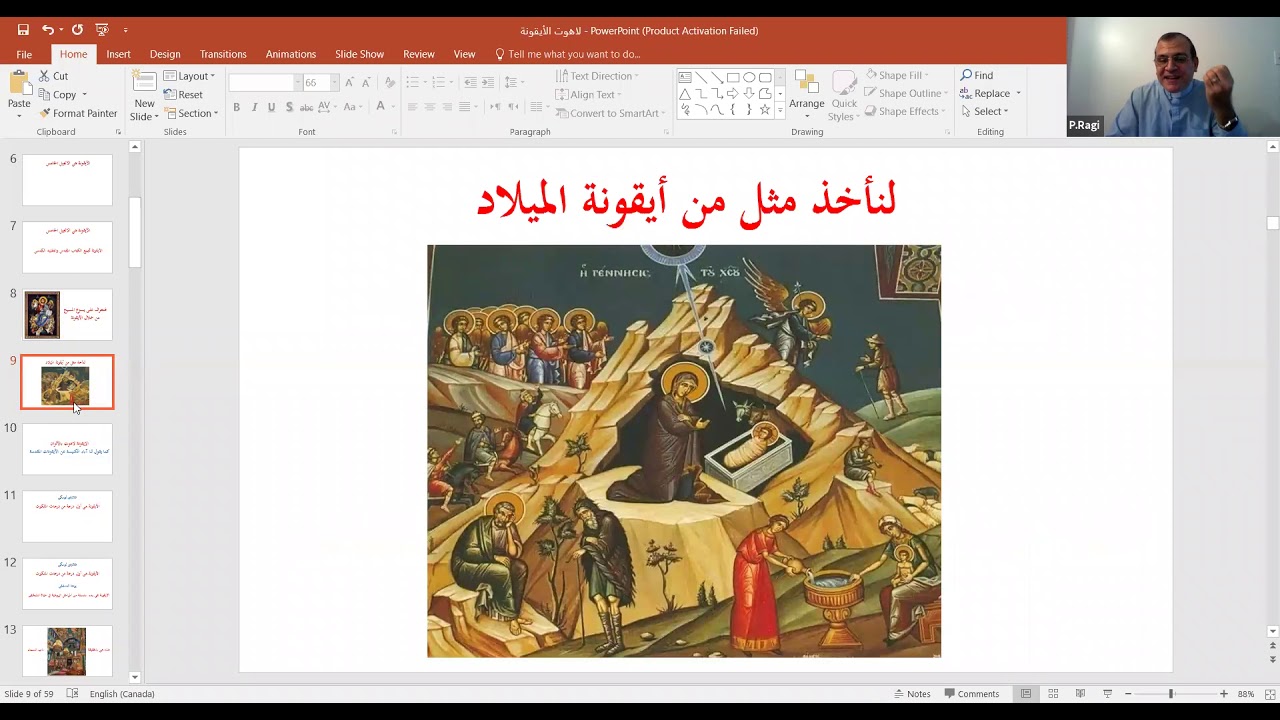
Task: Select the star shape in gallery
Action: point(765,110)
